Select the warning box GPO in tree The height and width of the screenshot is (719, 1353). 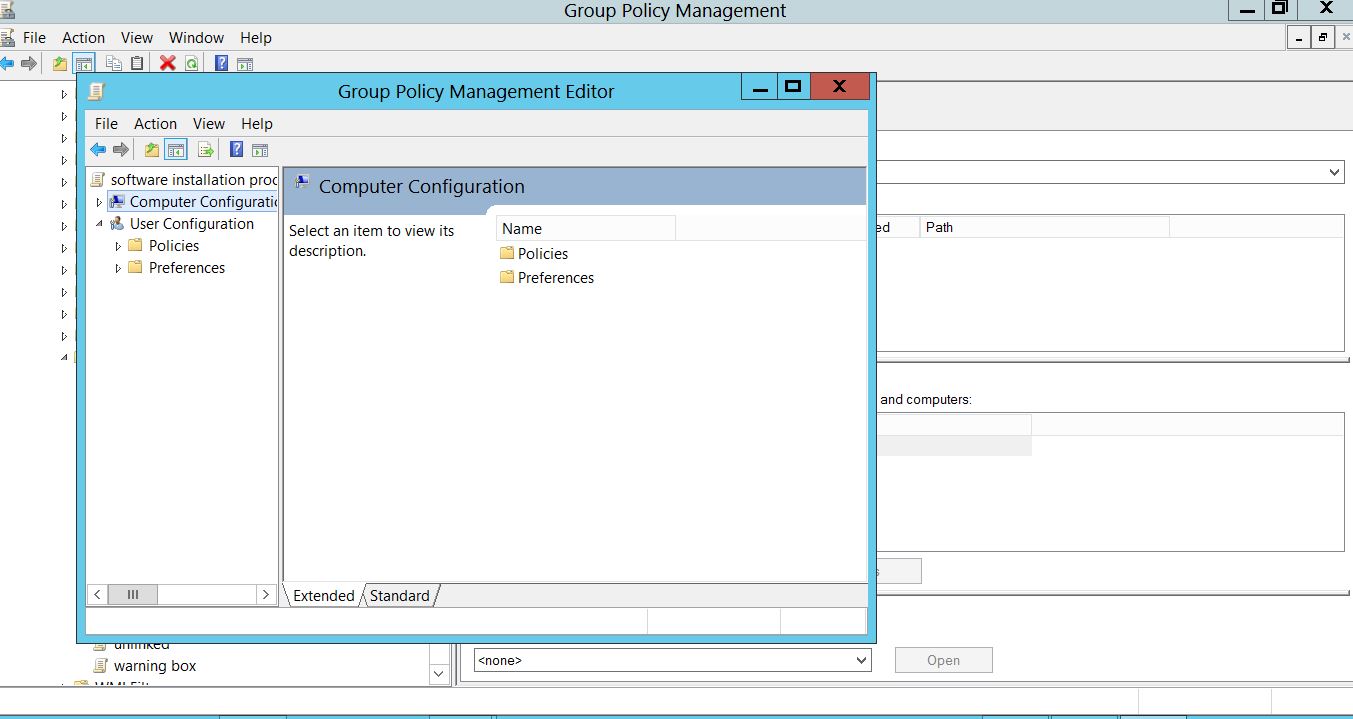[154, 666]
